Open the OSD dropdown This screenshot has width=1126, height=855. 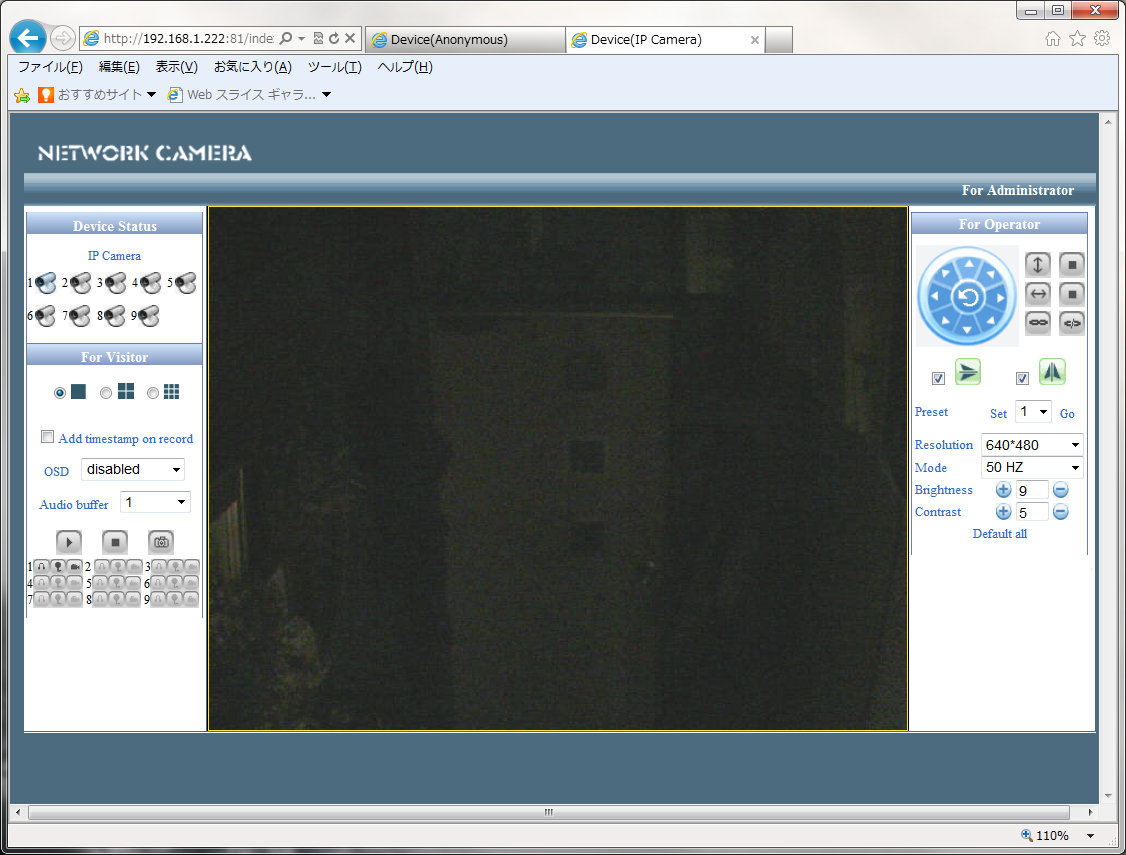pos(133,470)
